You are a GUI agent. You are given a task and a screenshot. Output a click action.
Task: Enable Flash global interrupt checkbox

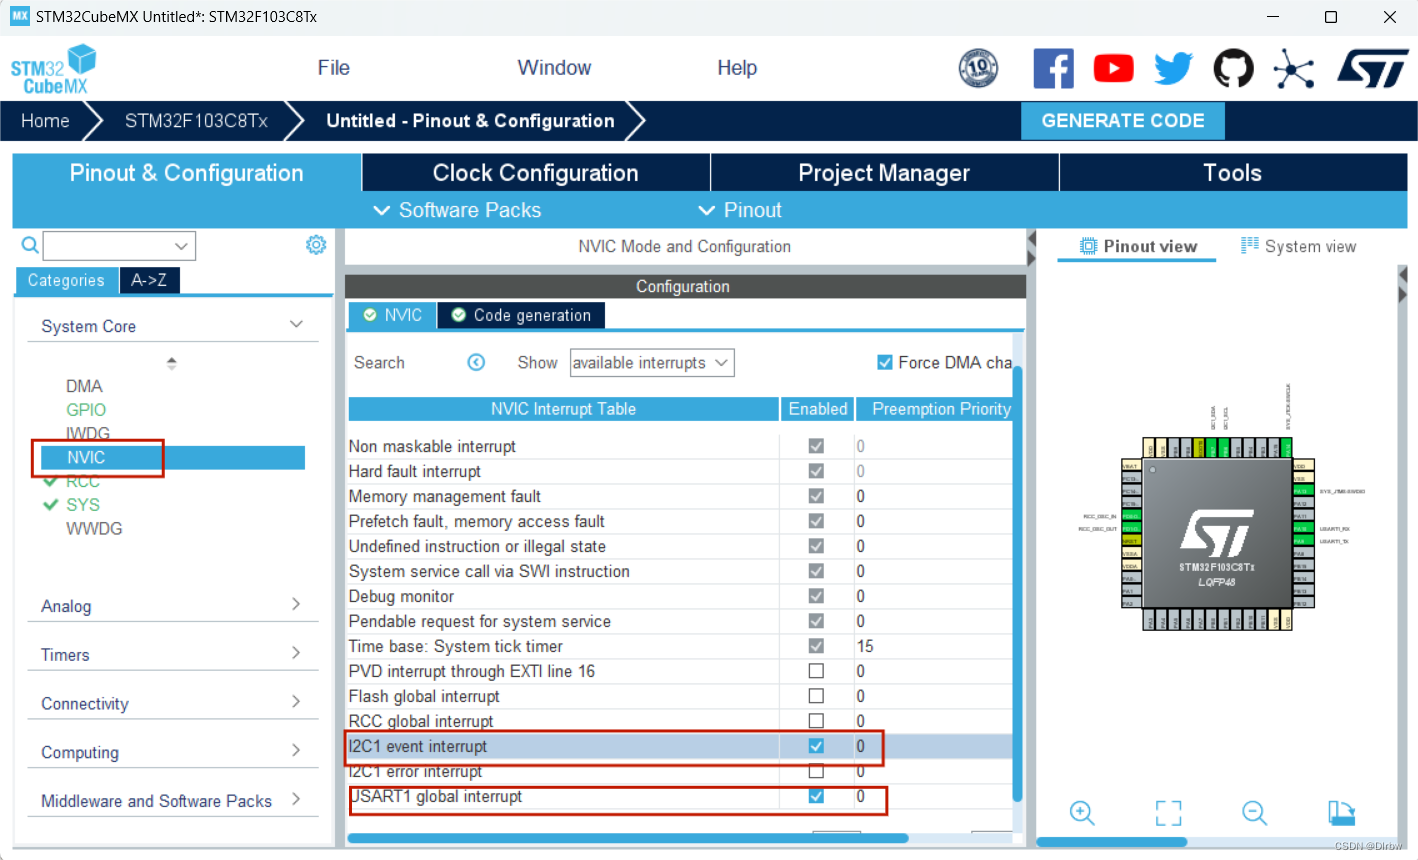point(816,696)
